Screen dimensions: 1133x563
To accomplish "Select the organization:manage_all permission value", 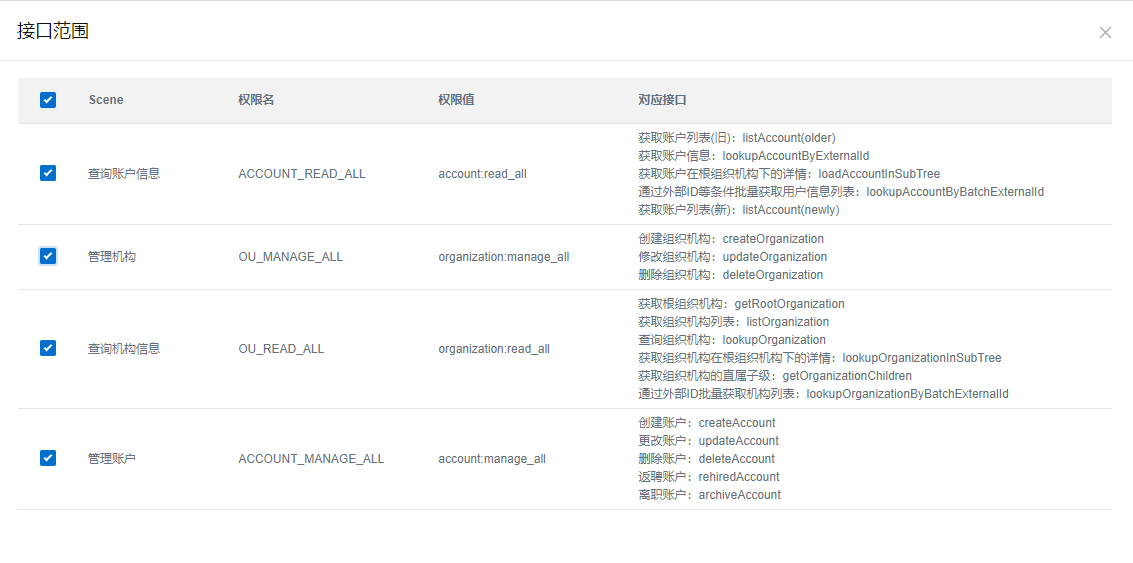I will [x=503, y=257].
